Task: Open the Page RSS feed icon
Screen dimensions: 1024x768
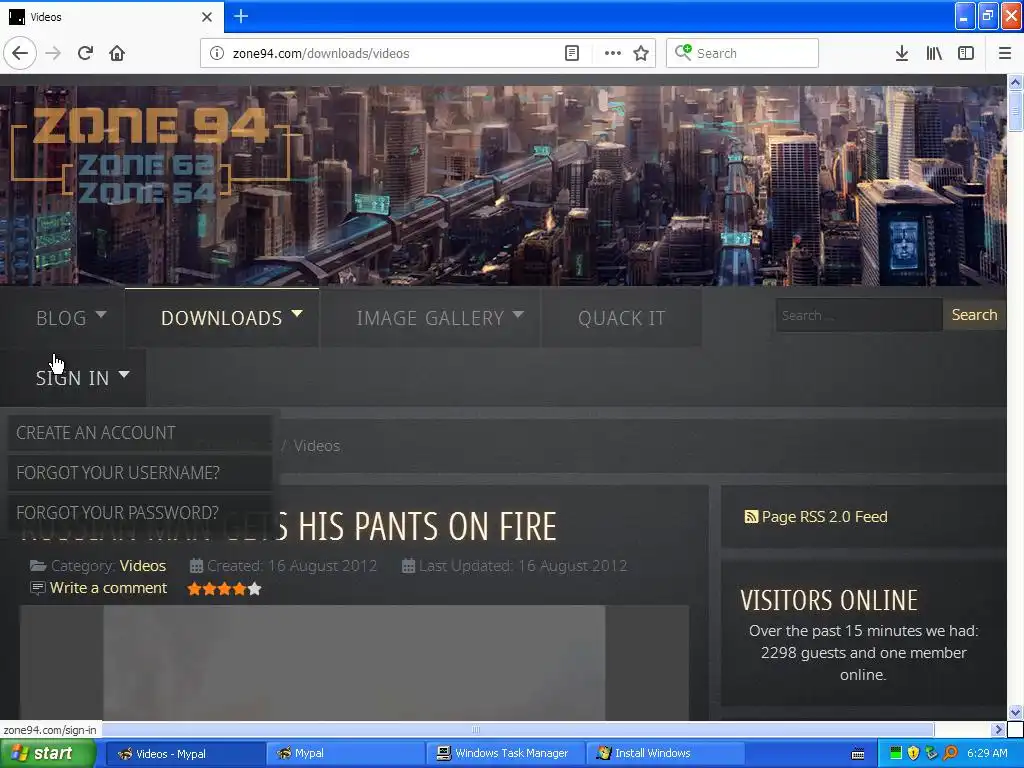Action: pyautogui.click(x=751, y=517)
